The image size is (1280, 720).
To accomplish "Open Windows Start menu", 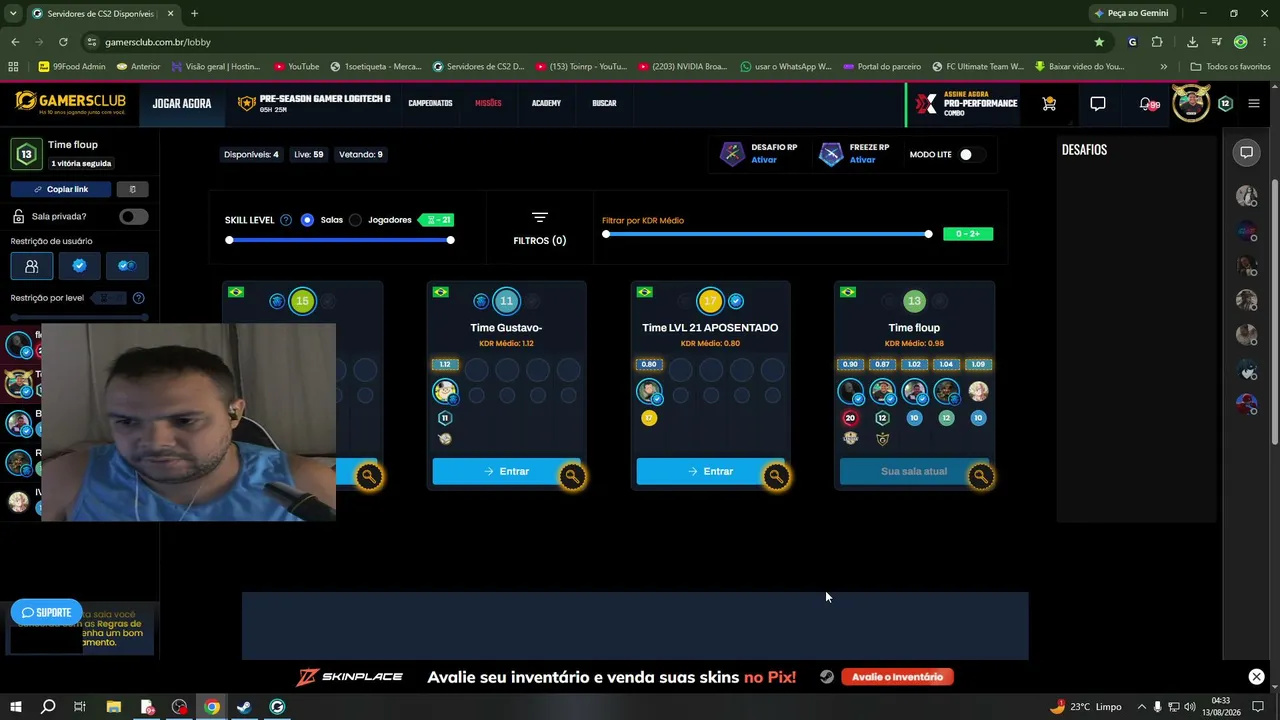I will pos(15,707).
